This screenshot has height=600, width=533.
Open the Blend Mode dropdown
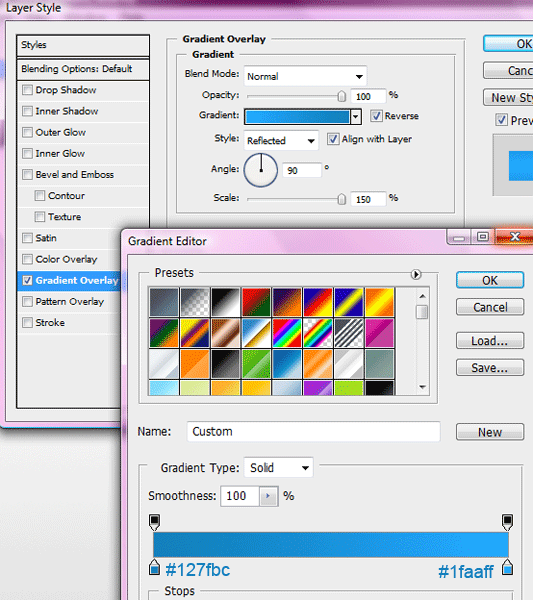click(305, 76)
